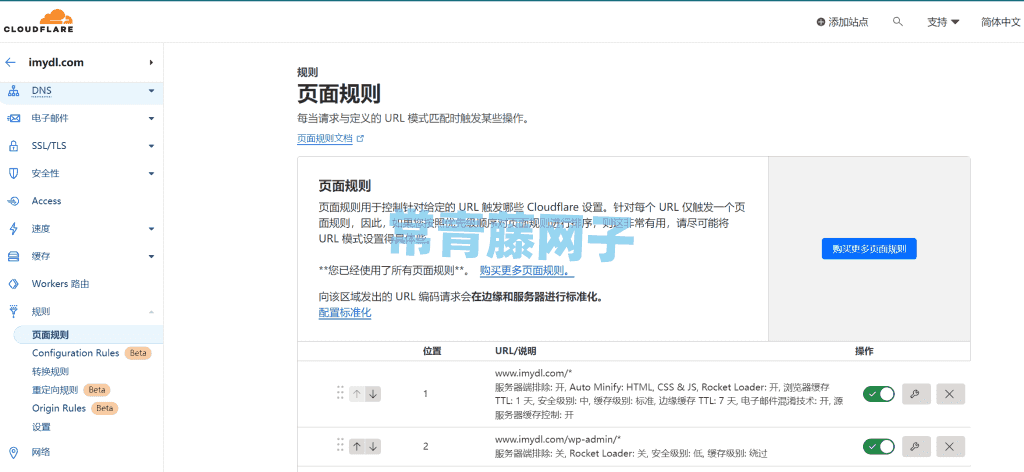The width and height of the screenshot is (1024, 472).
Task: Click the Access icon in sidebar
Action: point(13,201)
